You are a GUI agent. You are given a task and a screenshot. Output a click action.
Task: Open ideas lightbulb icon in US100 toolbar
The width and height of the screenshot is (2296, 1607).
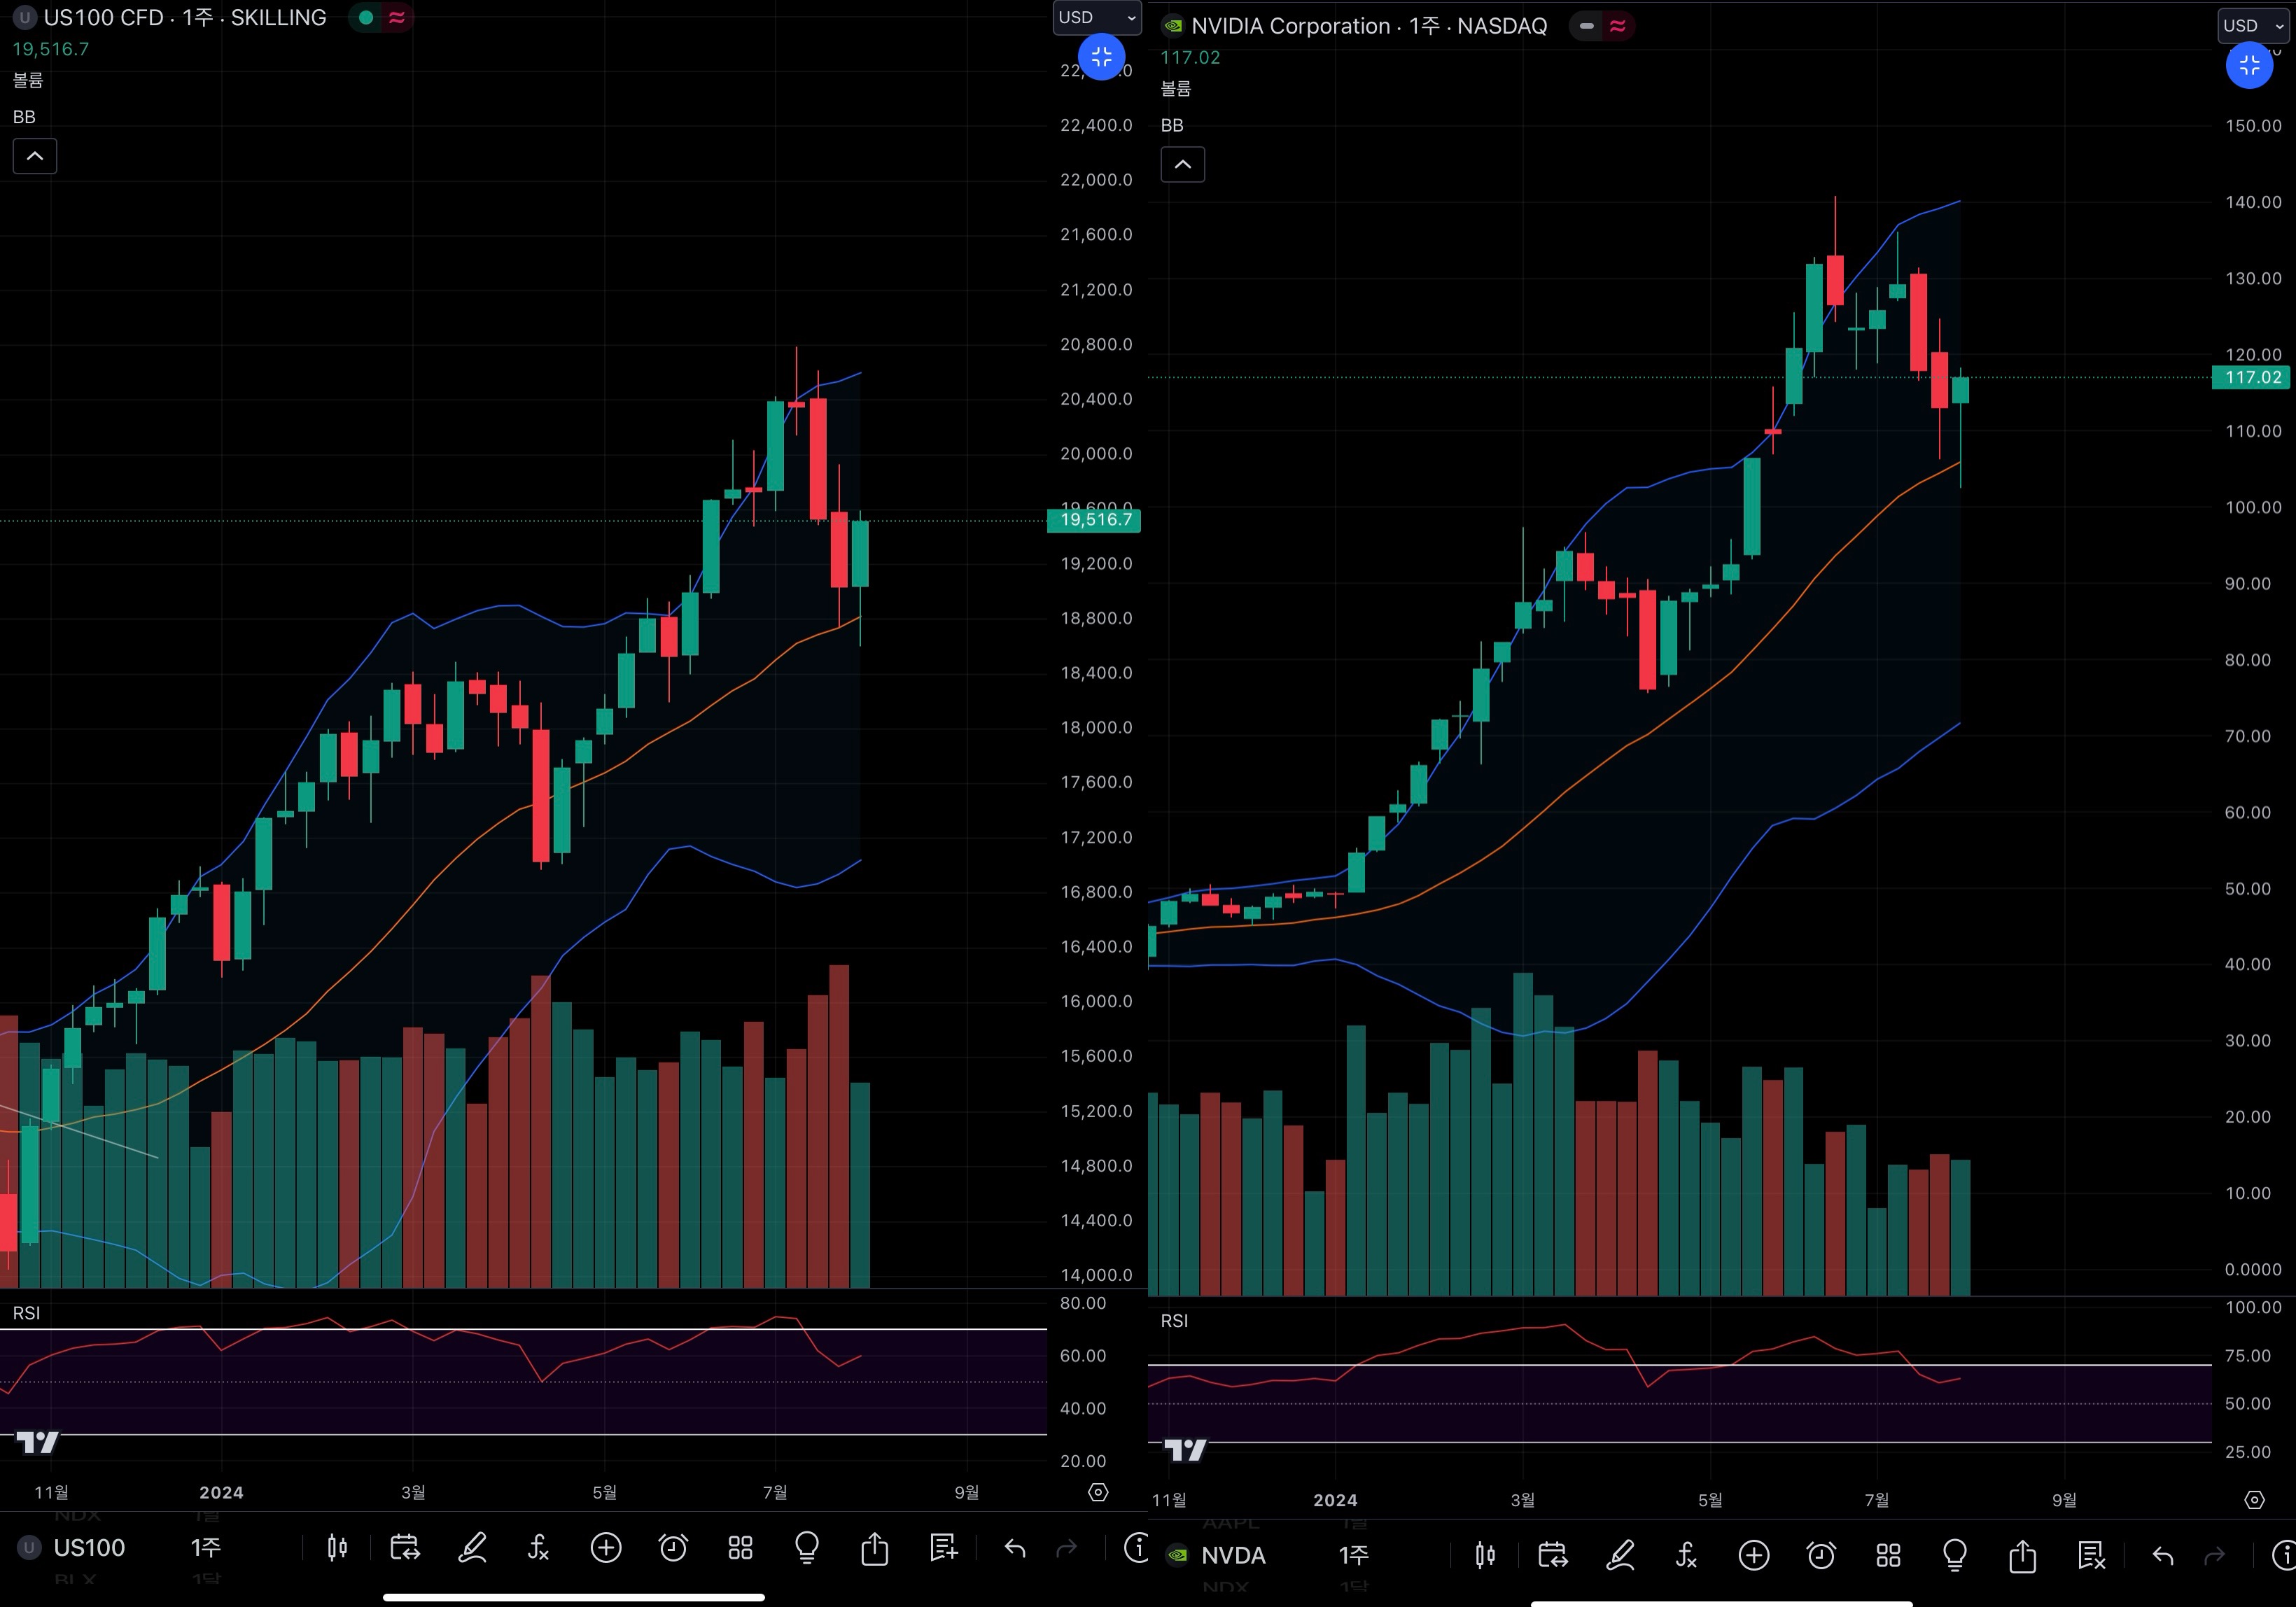[807, 1548]
